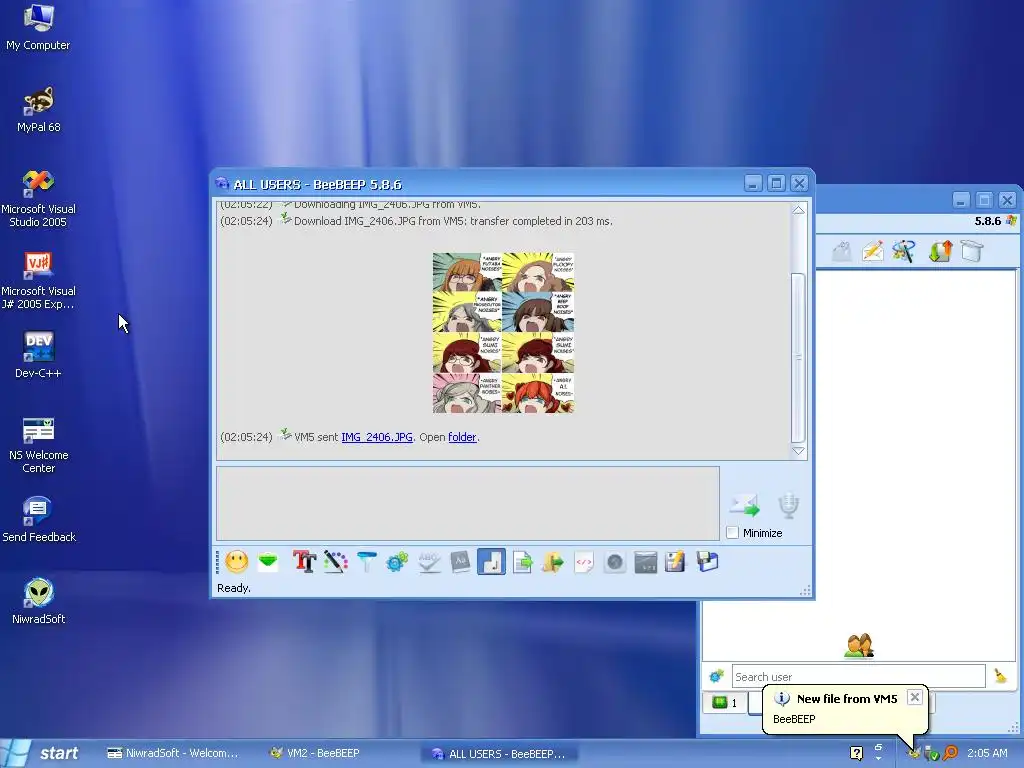Click the BeeBEEP bee tray icon

tap(914, 754)
